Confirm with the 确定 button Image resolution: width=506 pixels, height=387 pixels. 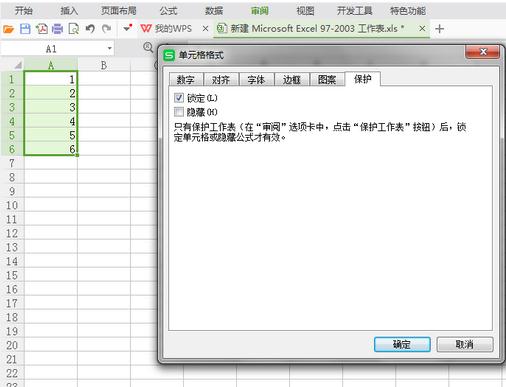(402, 344)
